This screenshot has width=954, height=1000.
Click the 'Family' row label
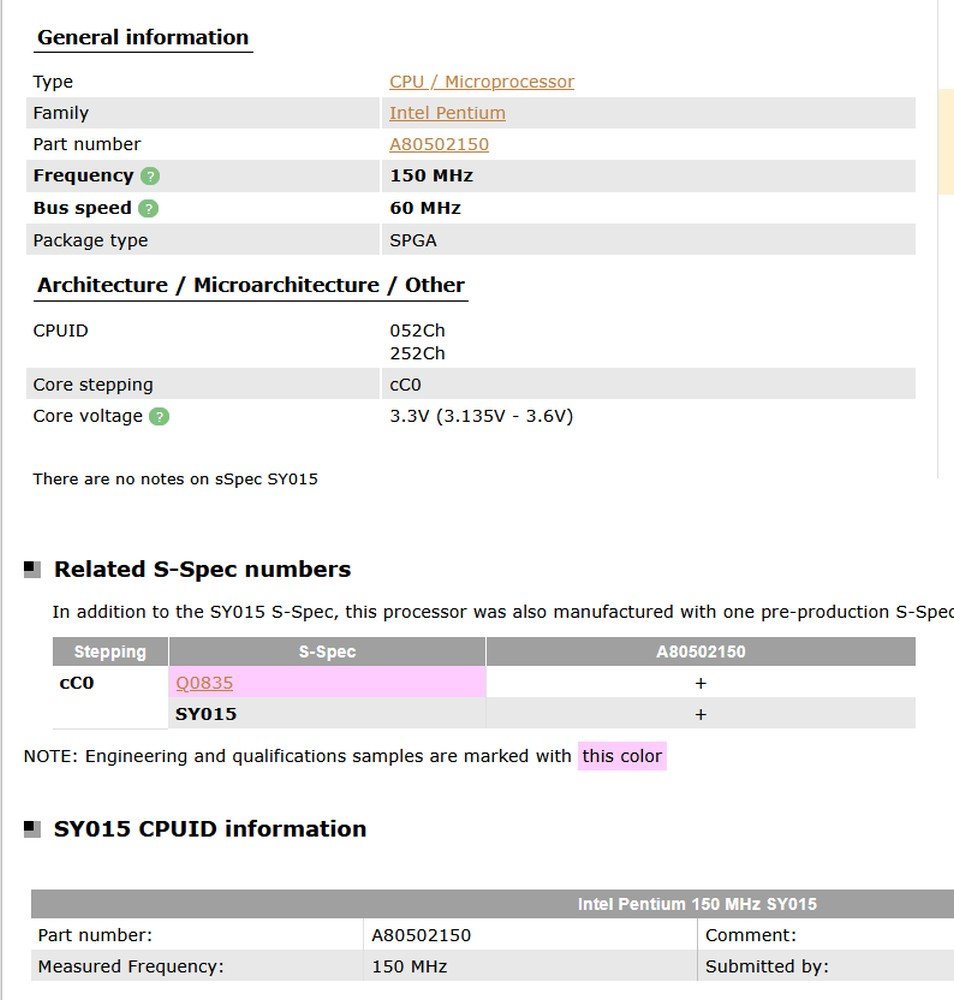61,113
